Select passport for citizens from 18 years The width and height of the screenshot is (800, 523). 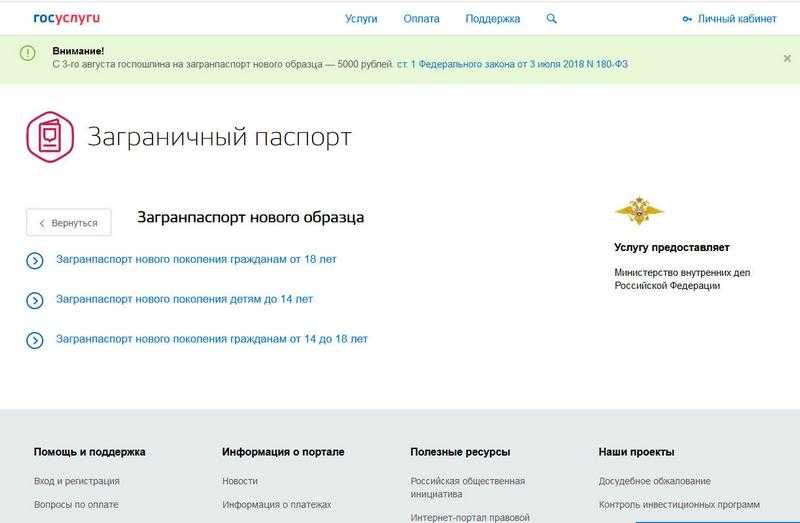pyautogui.click(x=196, y=259)
